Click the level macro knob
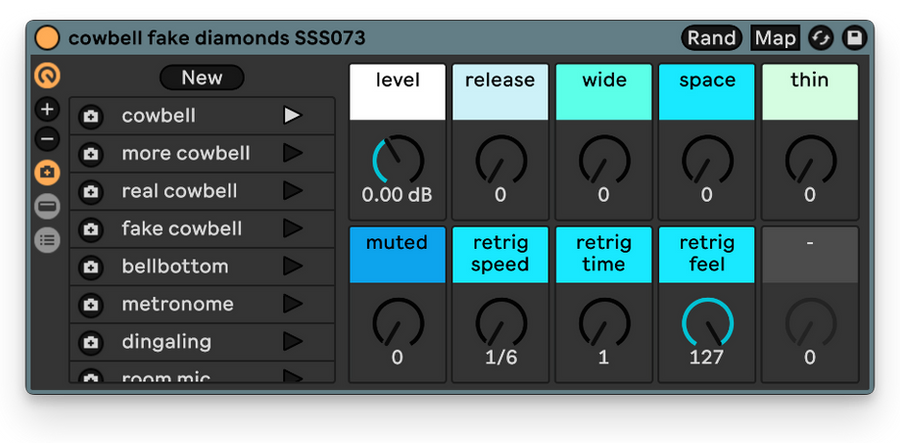 pos(397,161)
